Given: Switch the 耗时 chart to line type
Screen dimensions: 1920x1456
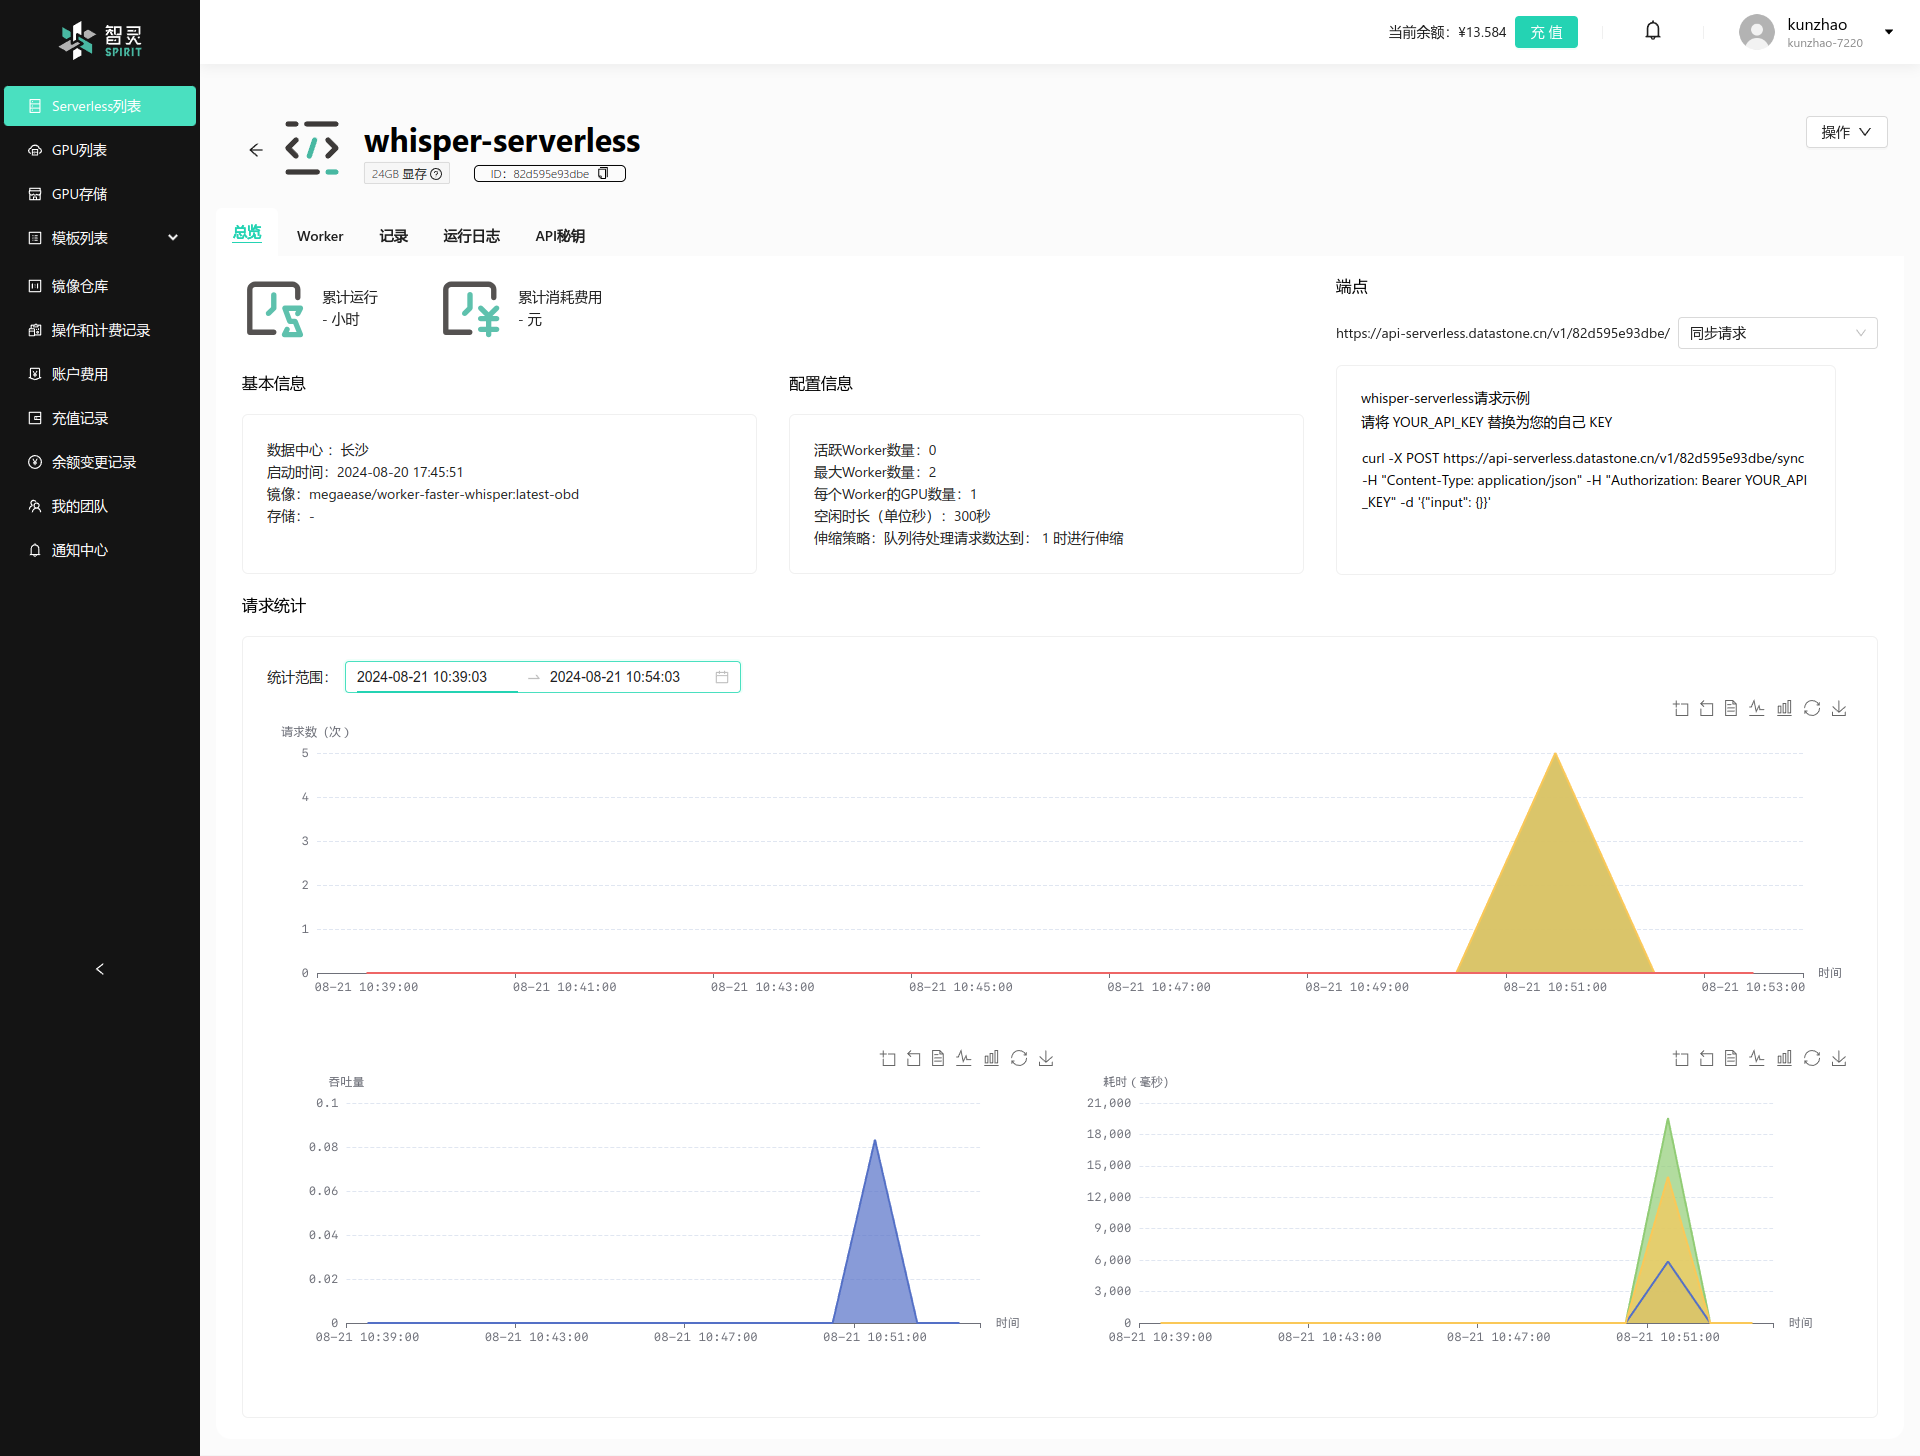Looking at the screenshot, I should coord(1757,1058).
